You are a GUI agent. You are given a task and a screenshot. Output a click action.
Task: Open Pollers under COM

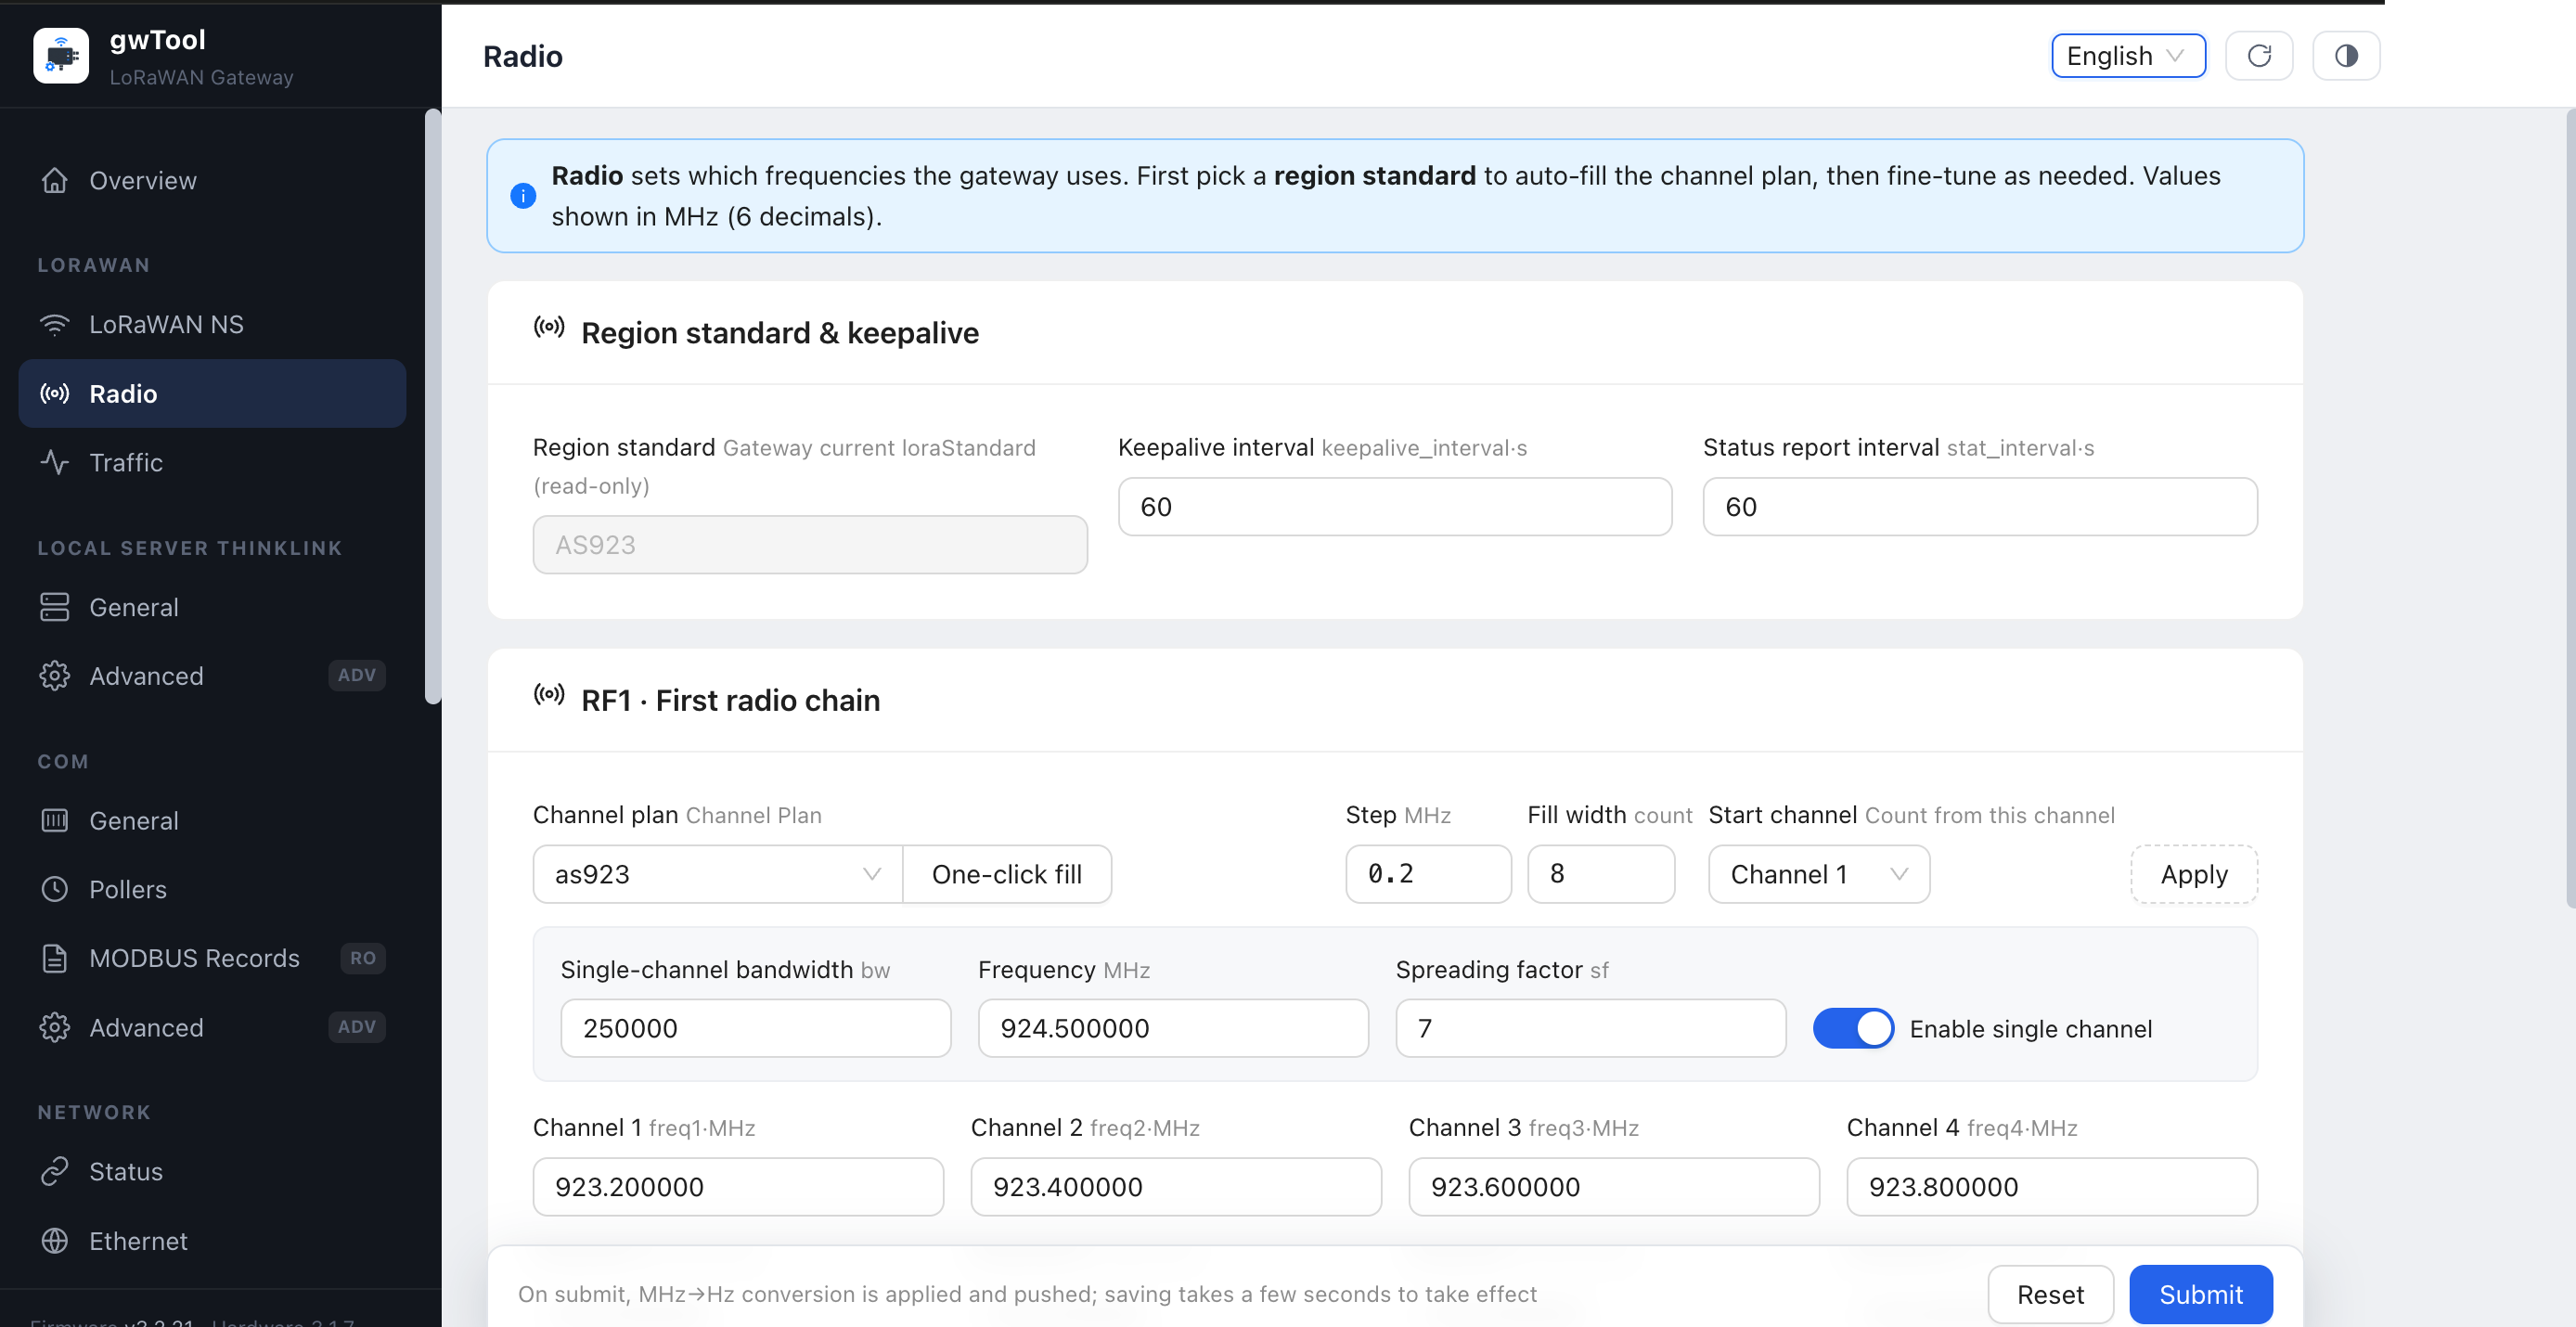pyautogui.click(x=212, y=889)
